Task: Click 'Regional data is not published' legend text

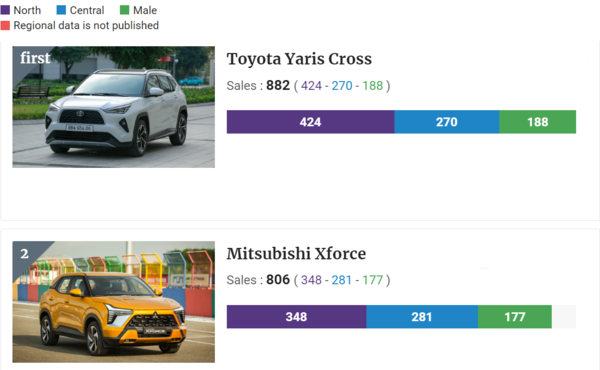Action: click(x=86, y=25)
